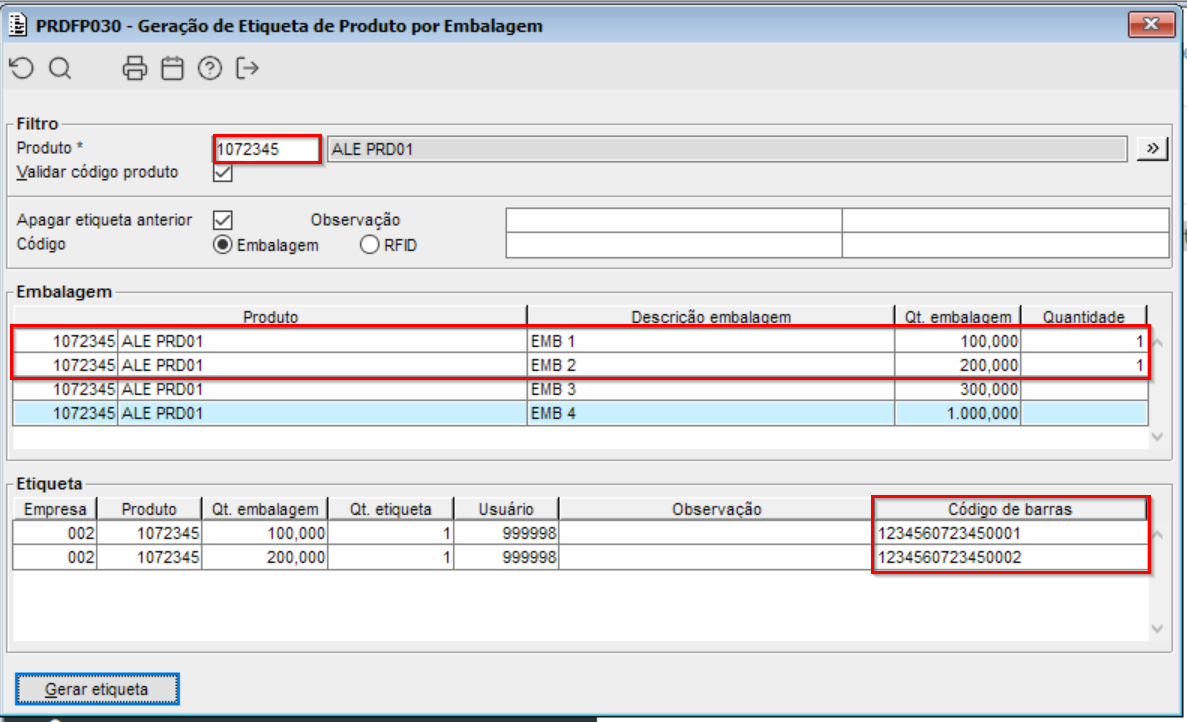Click Qt. etiqueta column header
This screenshot has height=722, width=1187.
[391, 509]
